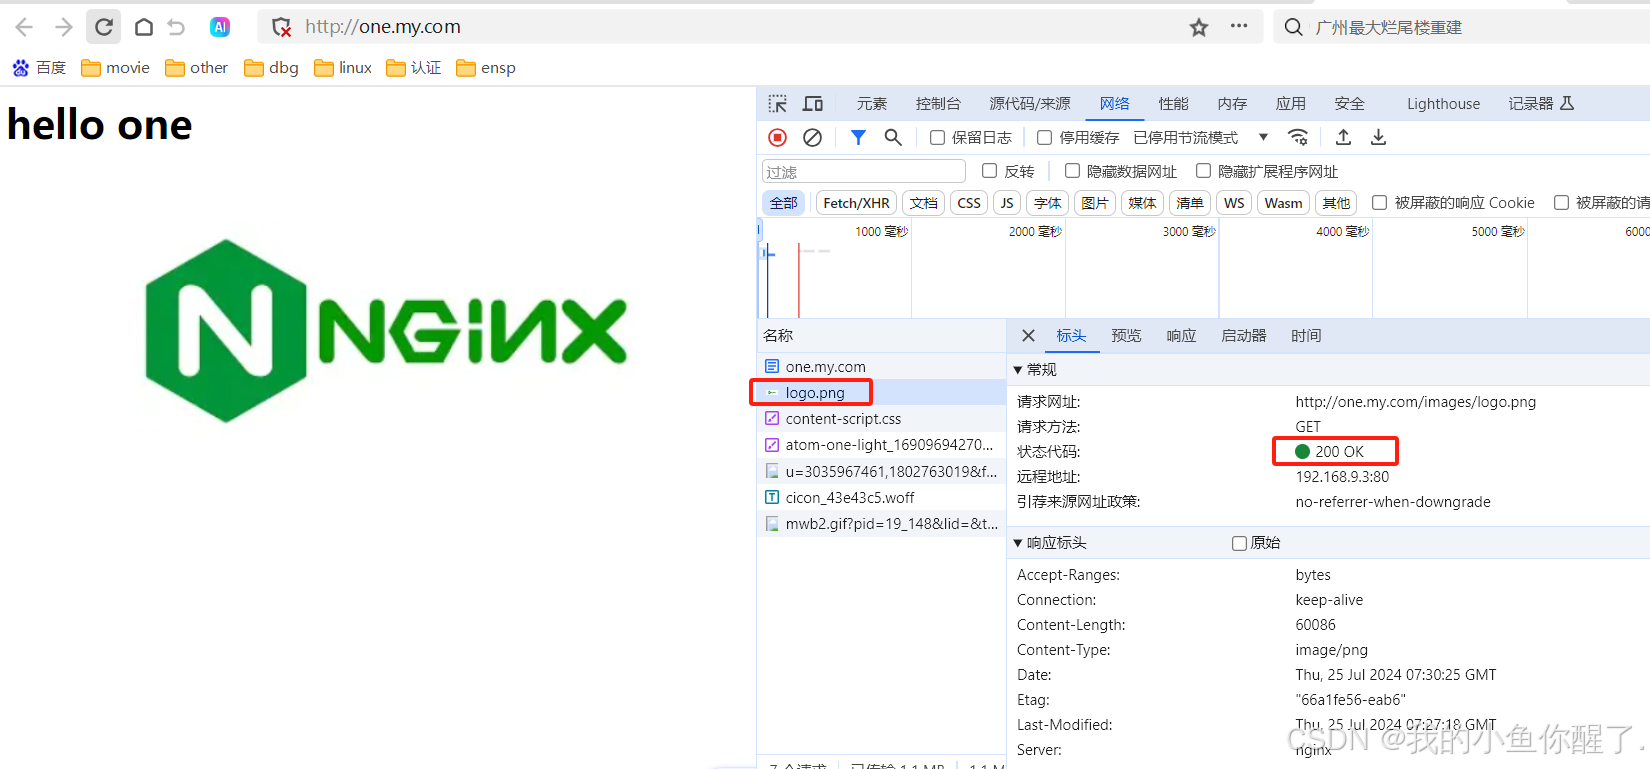
Task: Filter requests by JS type
Action: tap(1007, 203)
